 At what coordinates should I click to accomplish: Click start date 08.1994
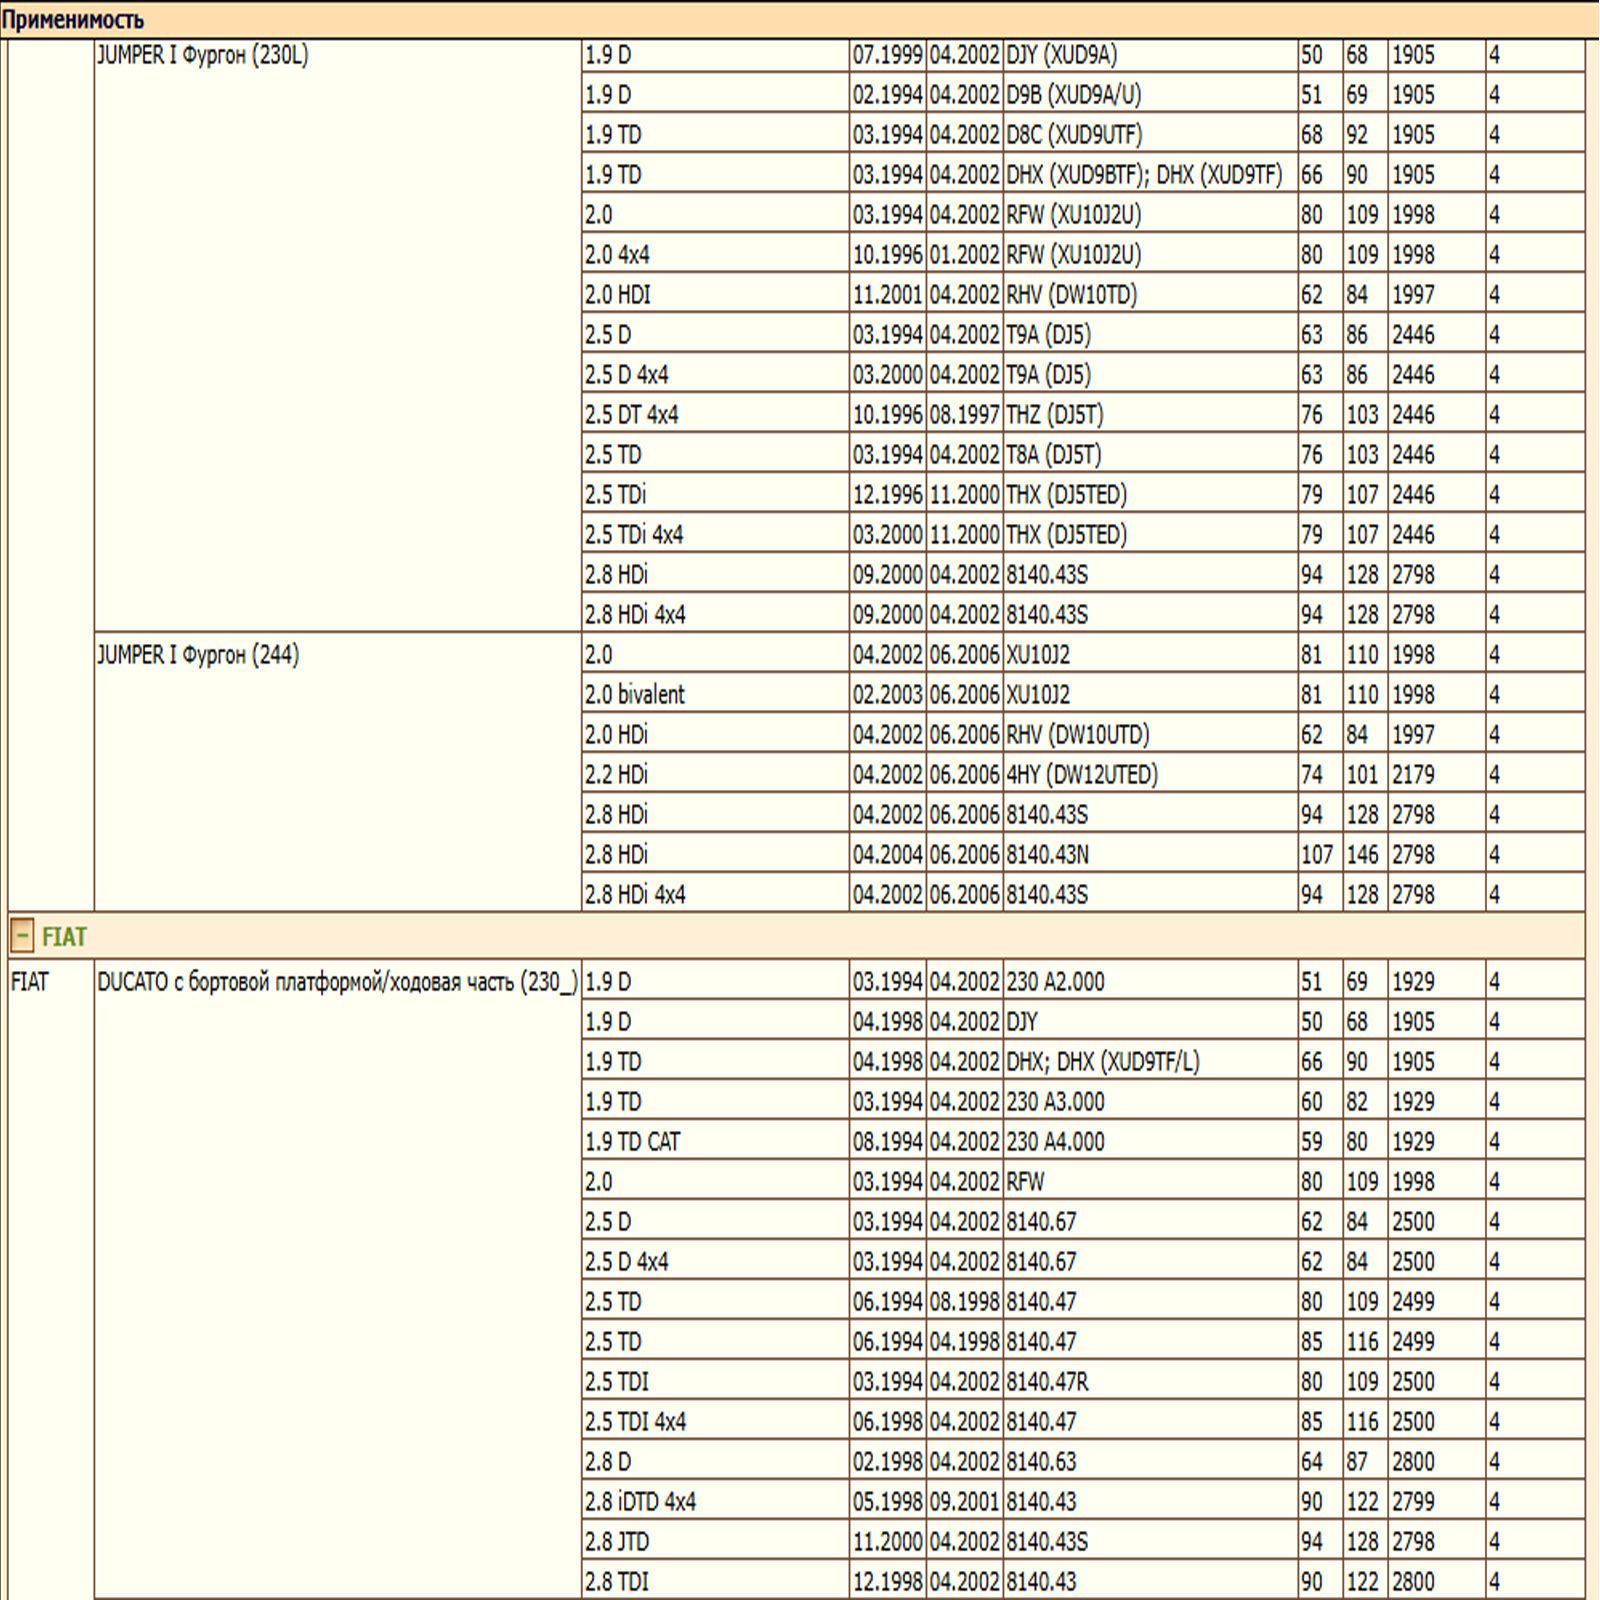pyautogui.click(x=888, y=1142)
